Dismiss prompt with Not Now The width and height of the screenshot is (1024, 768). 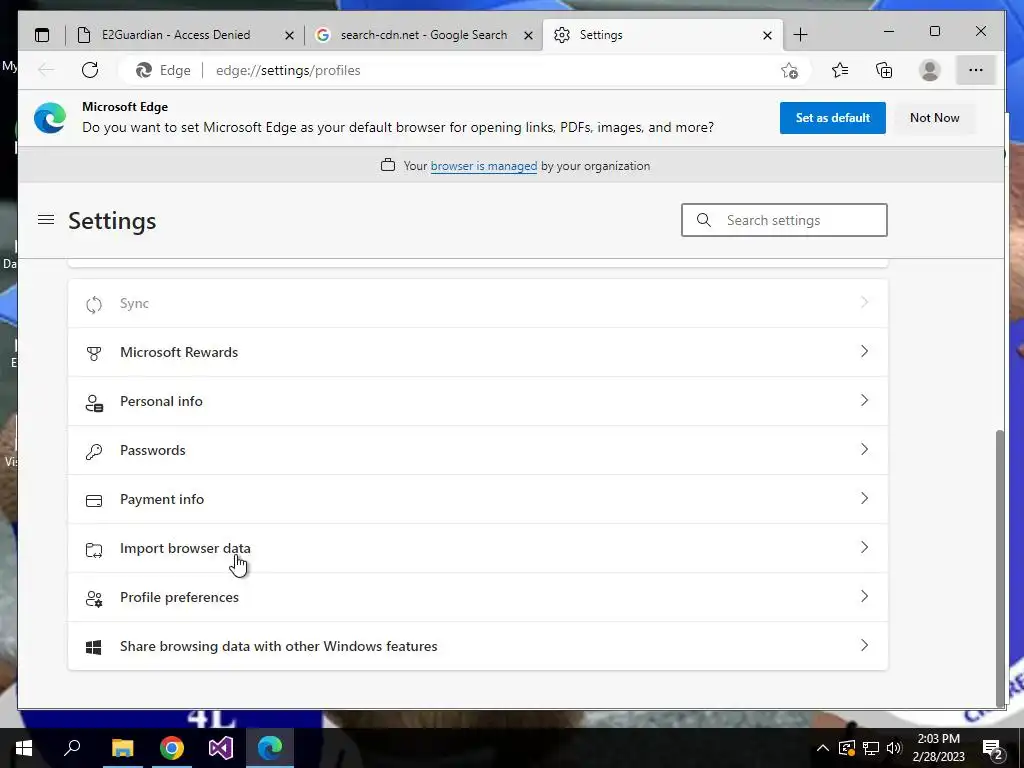935,118
